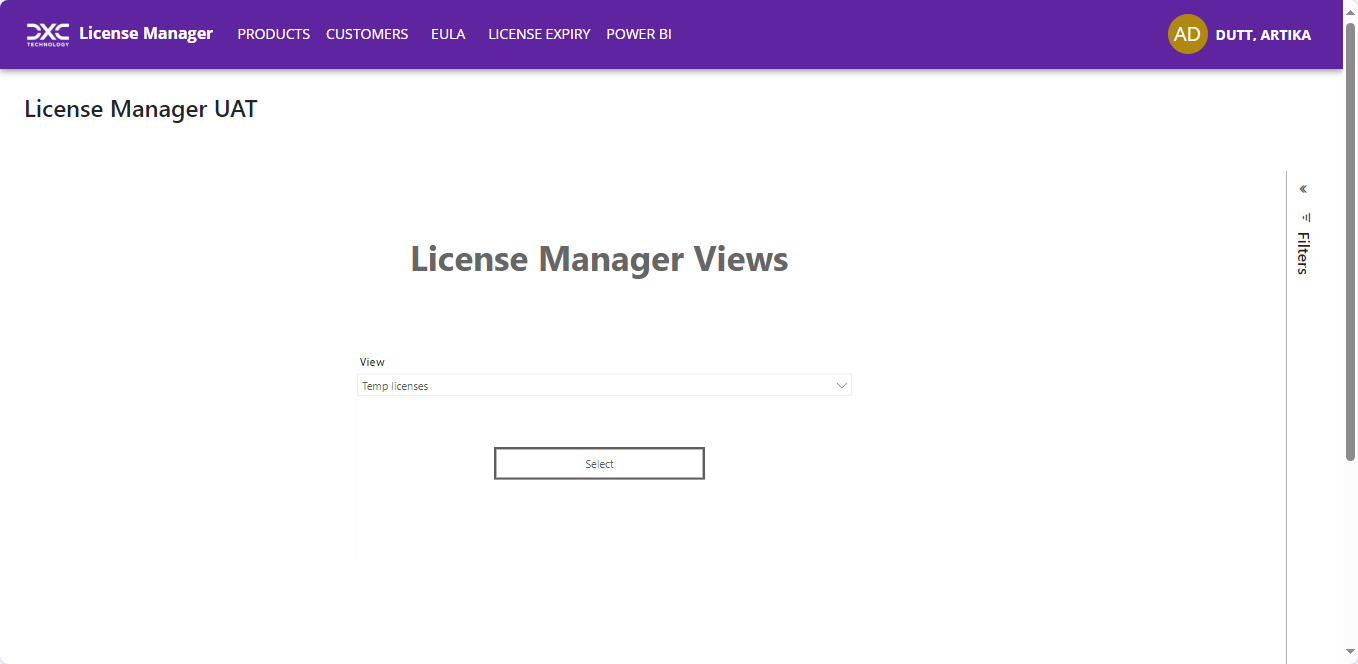Switch to the POWER BI page
This screenshot has height=664, width=1358.
[639, 34]
